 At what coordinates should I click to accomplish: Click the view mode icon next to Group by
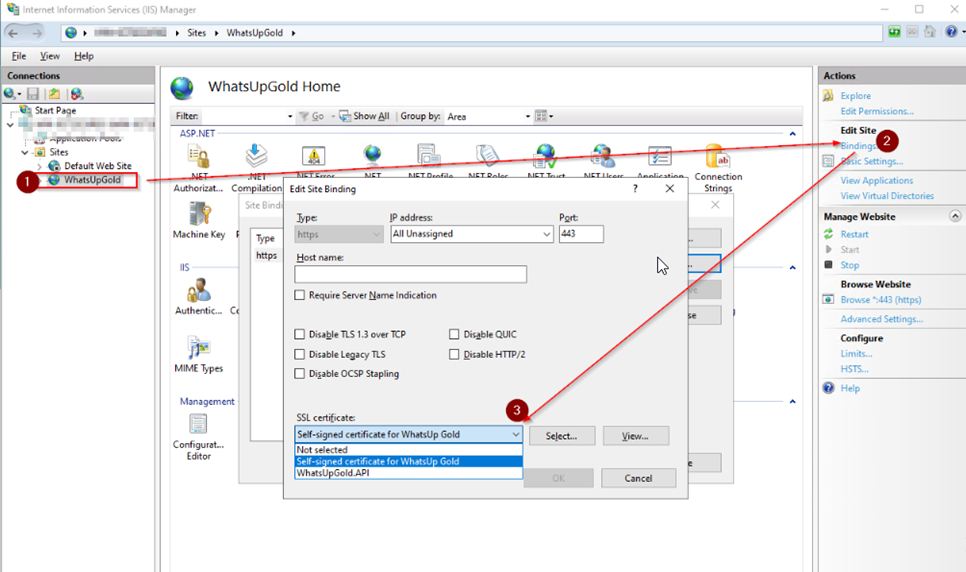pyautogui.click(x=543, y=116)
